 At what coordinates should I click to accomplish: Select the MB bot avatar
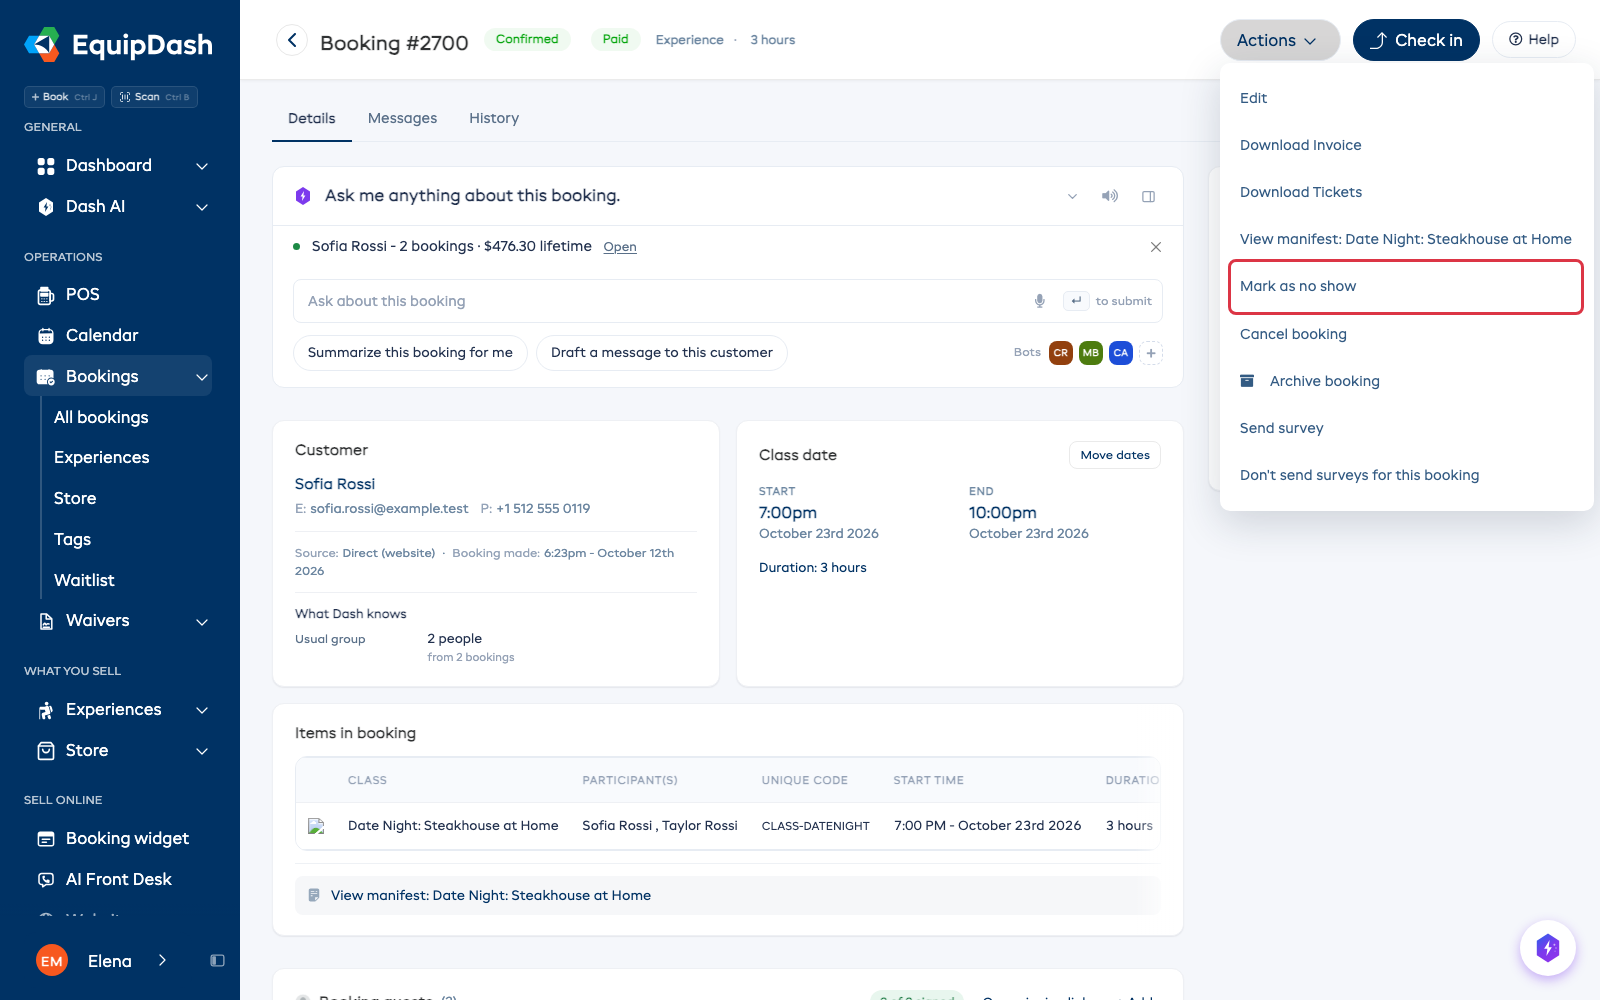click(1091, 353)
